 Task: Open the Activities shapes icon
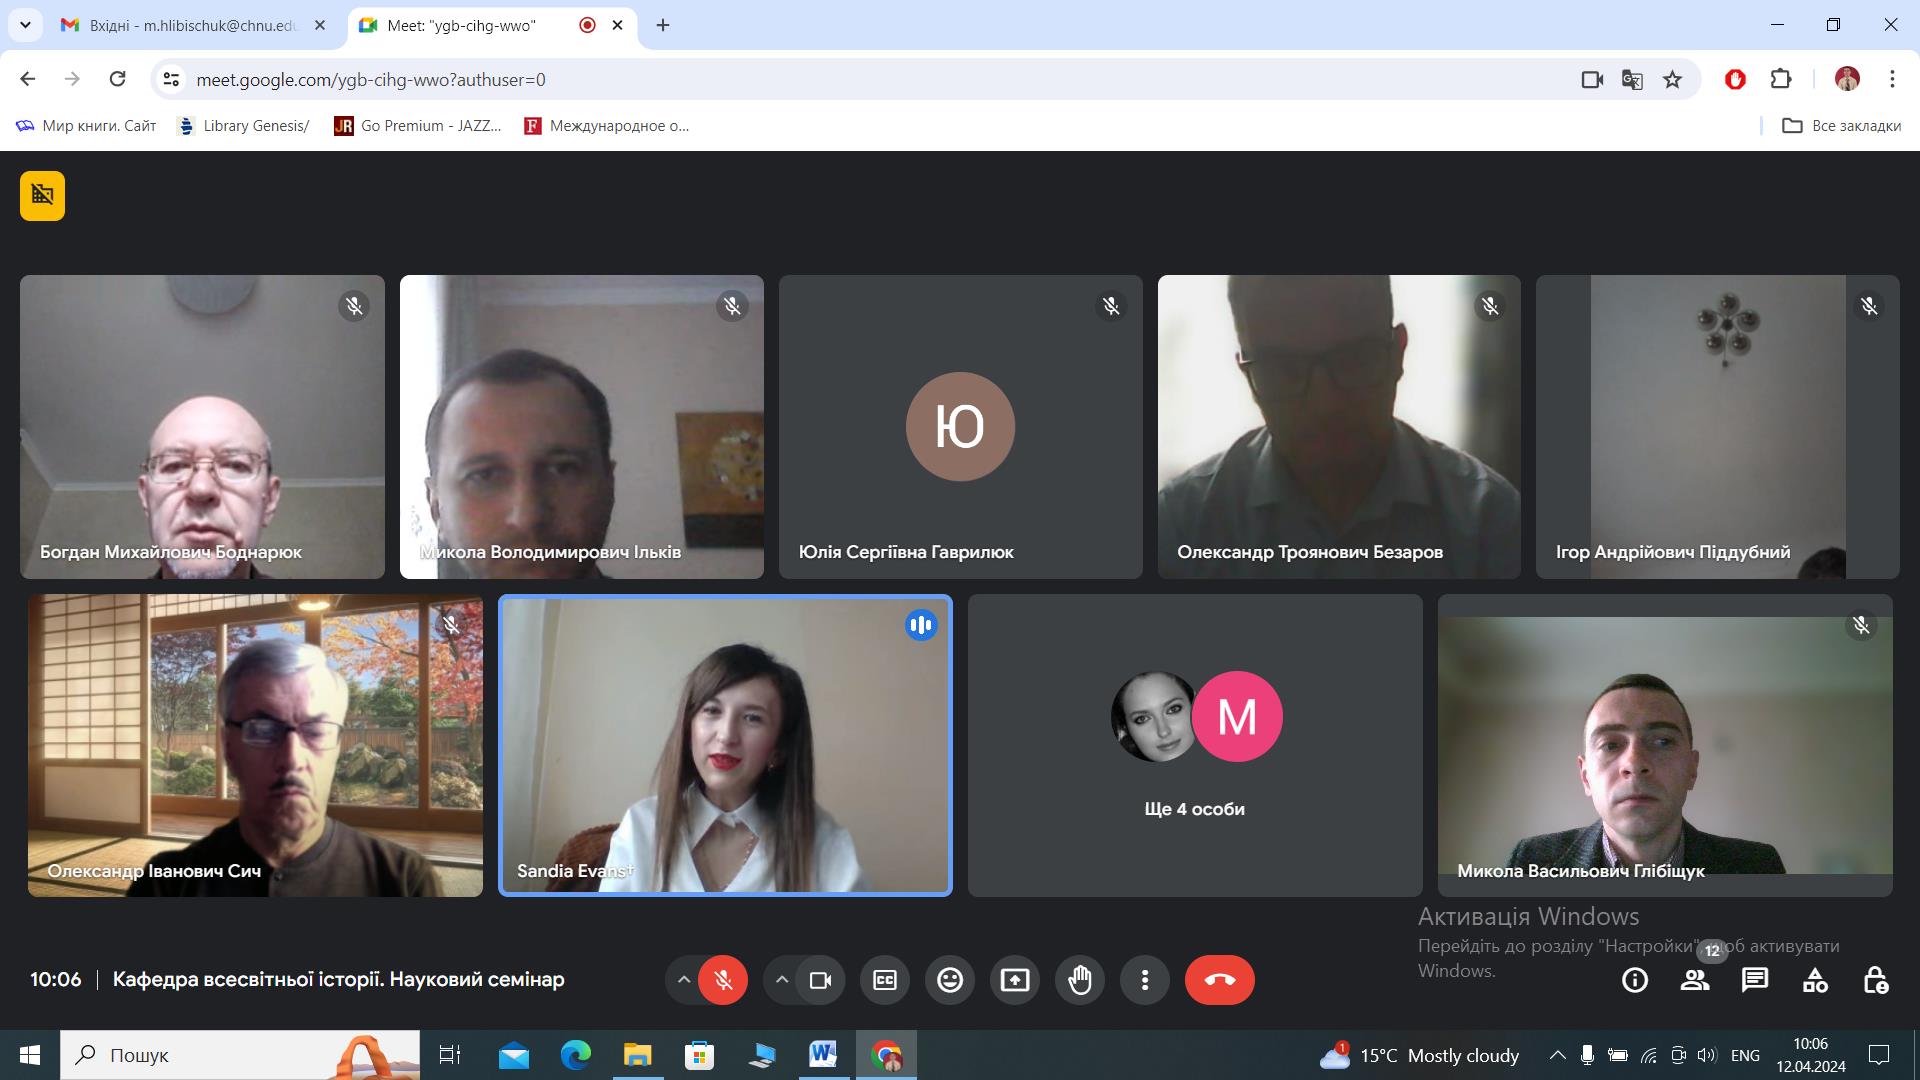point(1815,980)
